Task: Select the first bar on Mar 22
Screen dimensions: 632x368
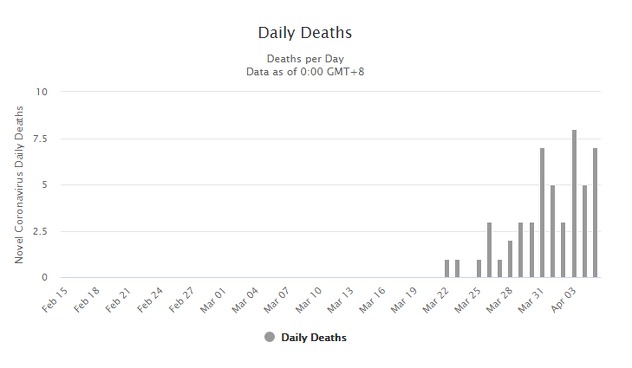Action: [x=447, y=268]
